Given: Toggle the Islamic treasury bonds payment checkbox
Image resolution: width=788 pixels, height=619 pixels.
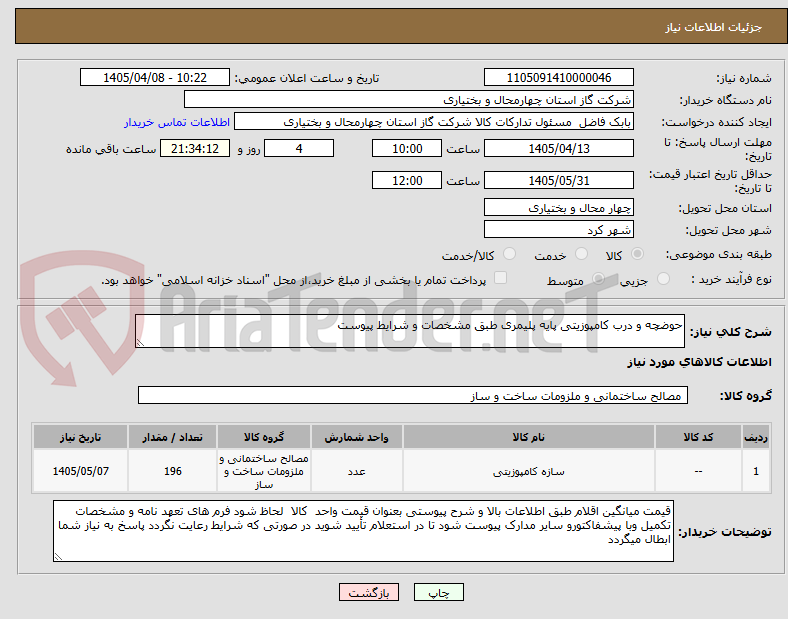Looking at the screenshot, I should tap(500, 278).
